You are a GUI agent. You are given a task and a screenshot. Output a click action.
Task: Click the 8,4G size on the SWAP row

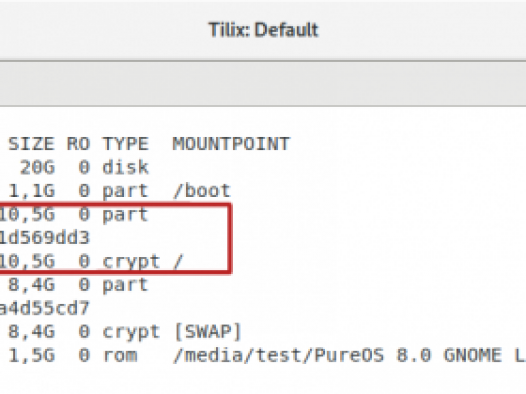pos(31,332)
